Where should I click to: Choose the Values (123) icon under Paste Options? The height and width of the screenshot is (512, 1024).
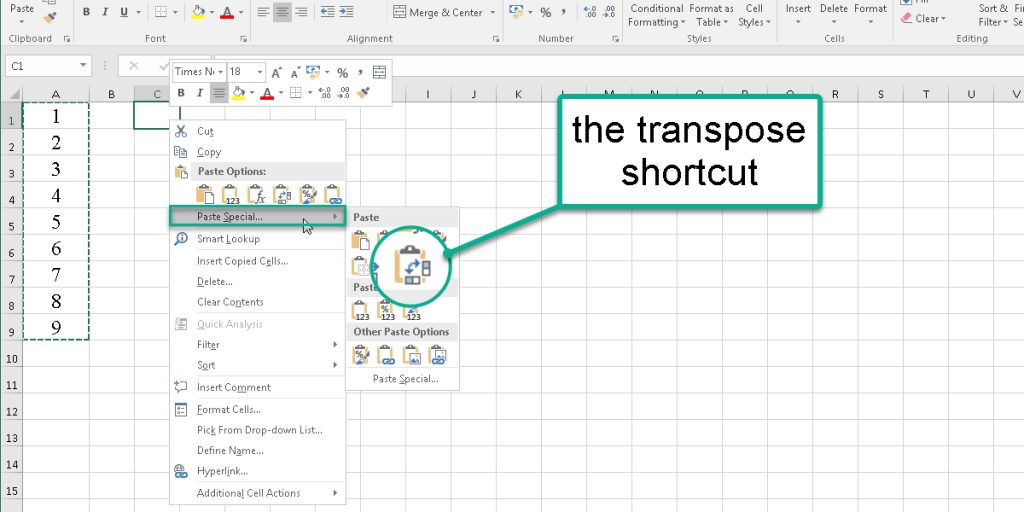pos(231,194)
